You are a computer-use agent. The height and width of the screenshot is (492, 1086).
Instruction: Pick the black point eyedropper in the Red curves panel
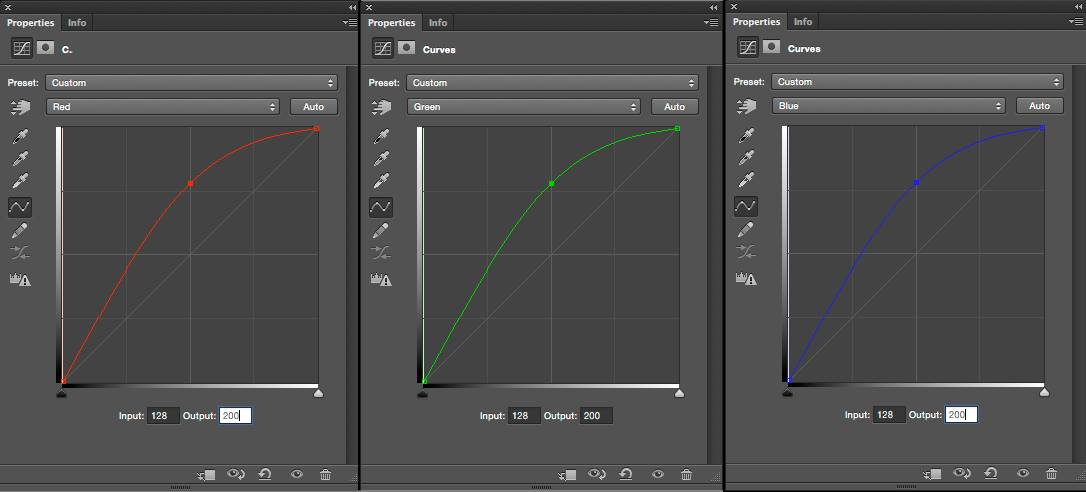click(20, 137)
